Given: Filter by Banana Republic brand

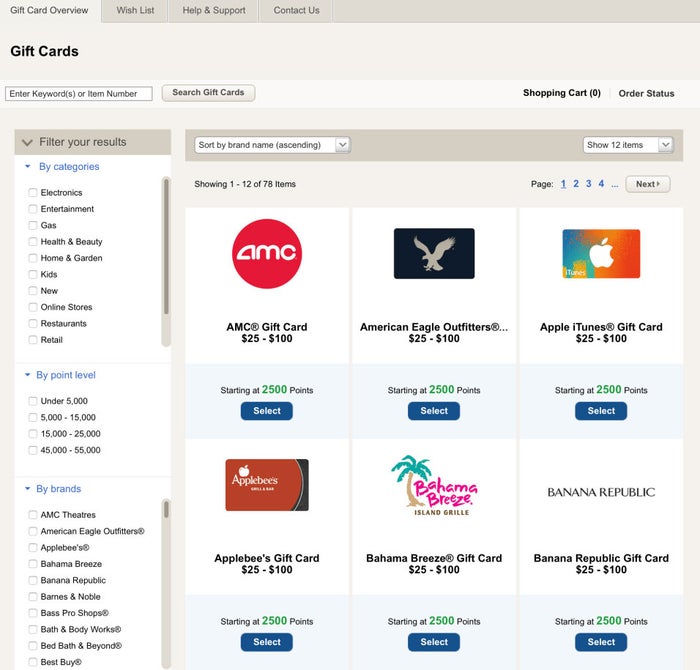Looking at the screenshot, I should click(33, 580).
